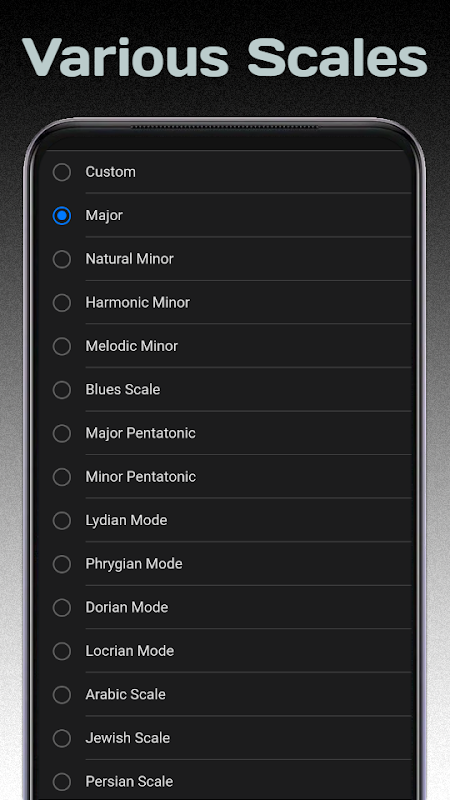Tap the Persian Scale label text
450x800 pixels.
(129, 782)
